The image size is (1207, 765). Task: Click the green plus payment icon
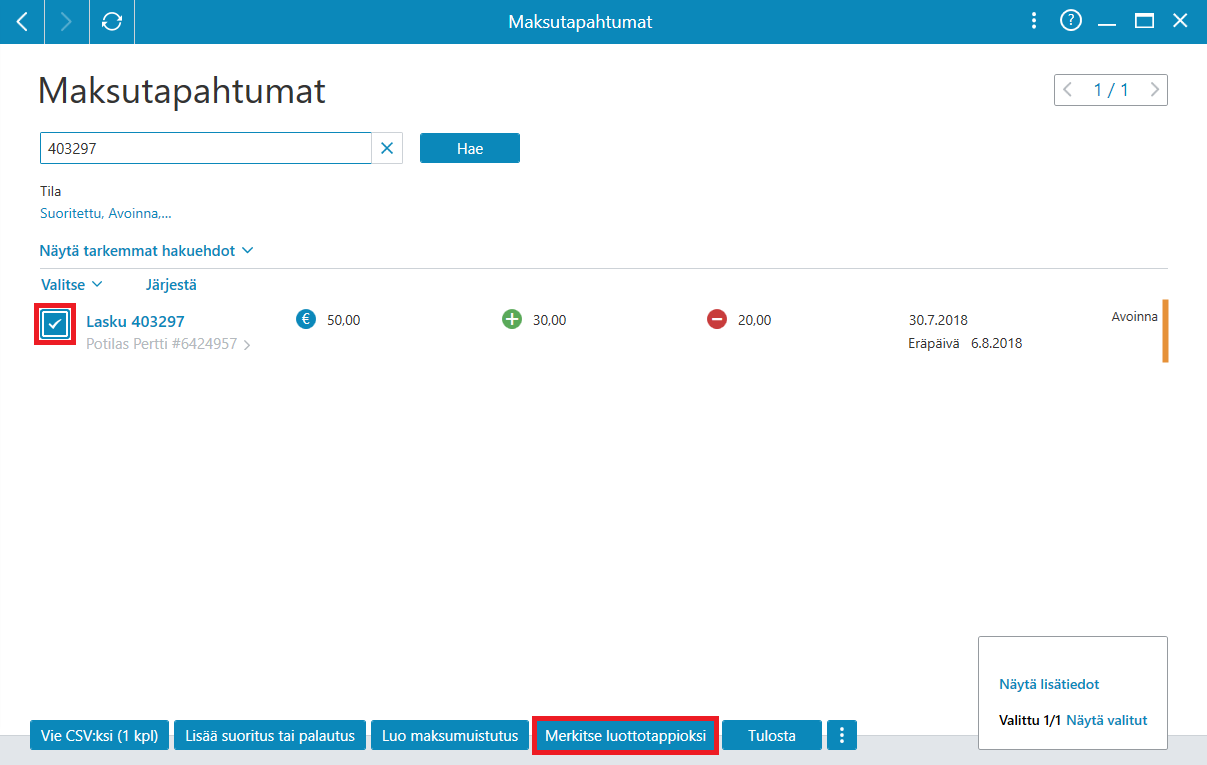(512, 320)
